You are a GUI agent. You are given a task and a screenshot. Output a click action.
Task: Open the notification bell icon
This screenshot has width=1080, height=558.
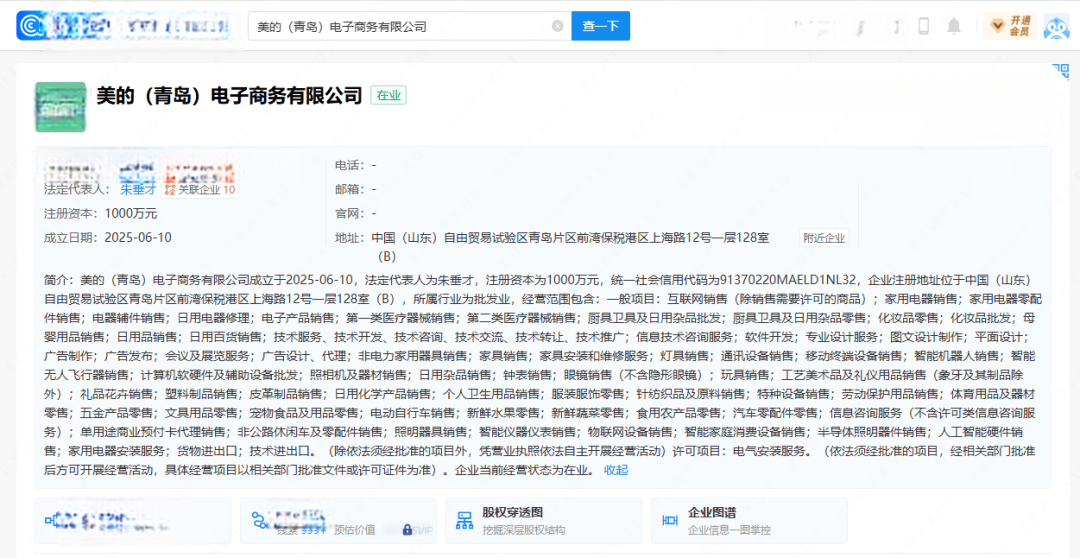pos(954,26)
